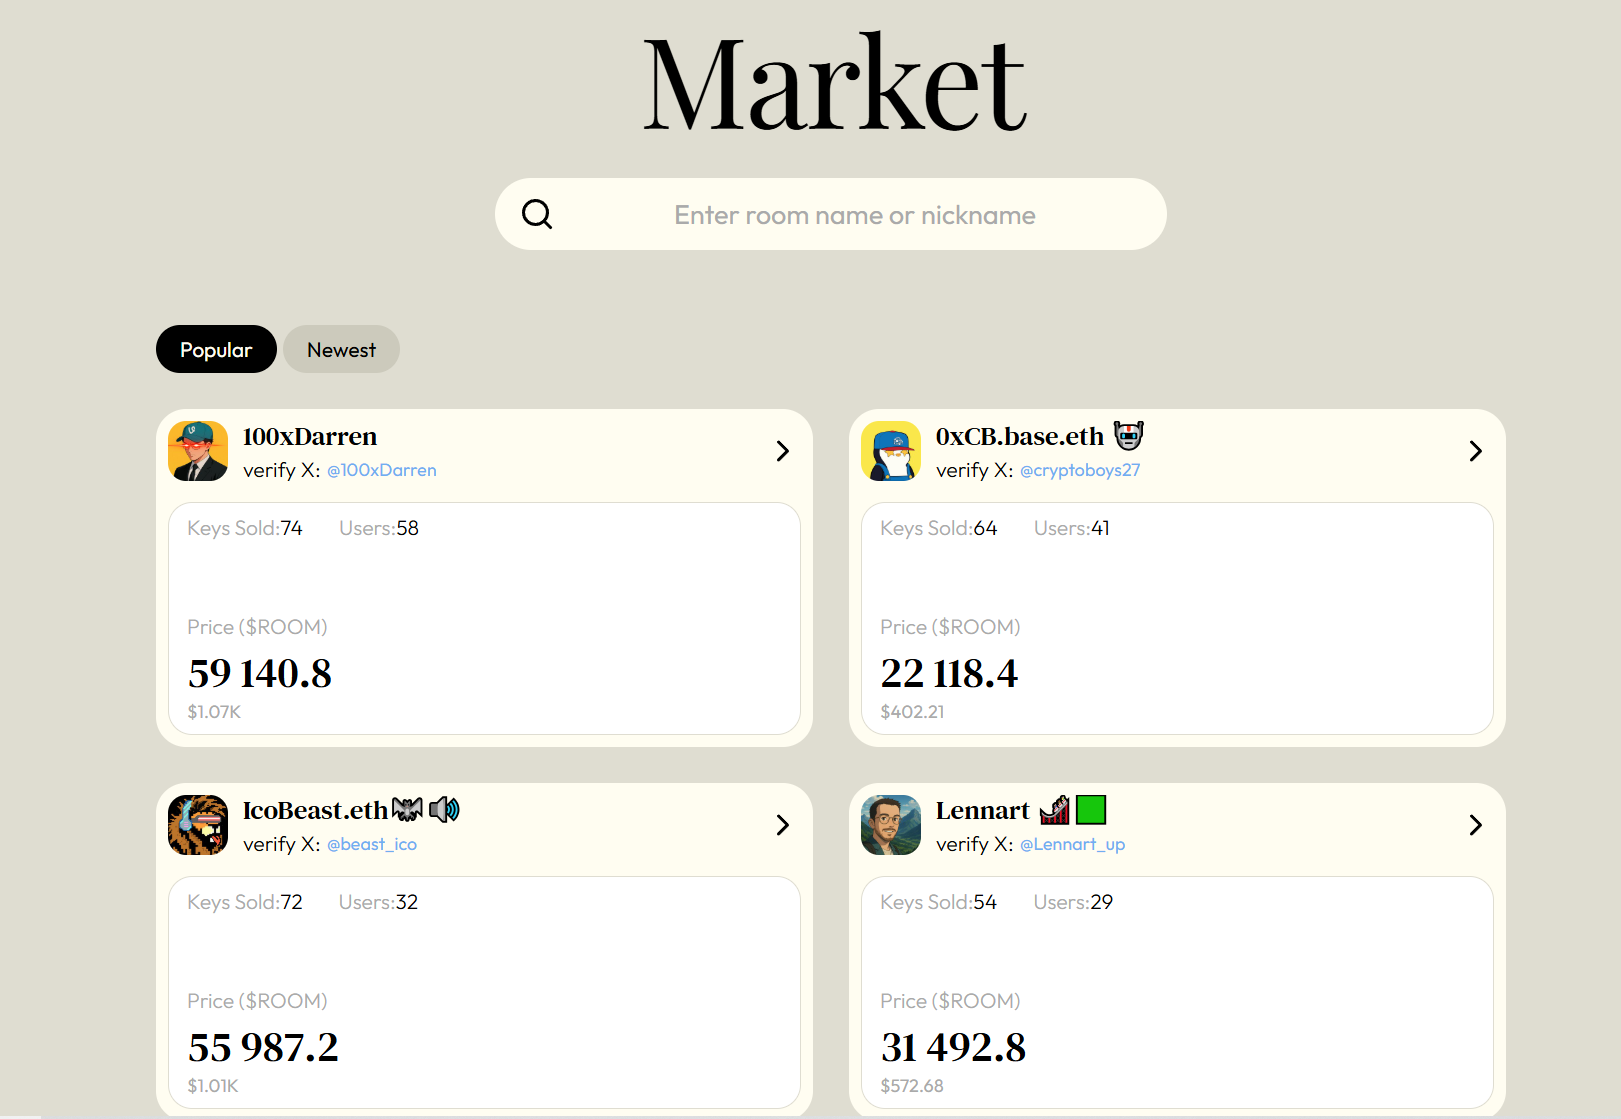Image resolution: width=1621 pixels, height=1119 pixels.
Task: Click green square beside Lennart name
Action: click(x=1091, y=809)
